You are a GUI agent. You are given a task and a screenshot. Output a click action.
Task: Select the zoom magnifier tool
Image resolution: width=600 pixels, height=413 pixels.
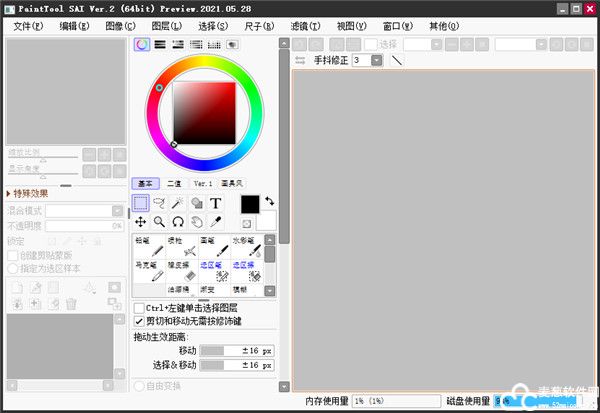(x=159, y=222)
